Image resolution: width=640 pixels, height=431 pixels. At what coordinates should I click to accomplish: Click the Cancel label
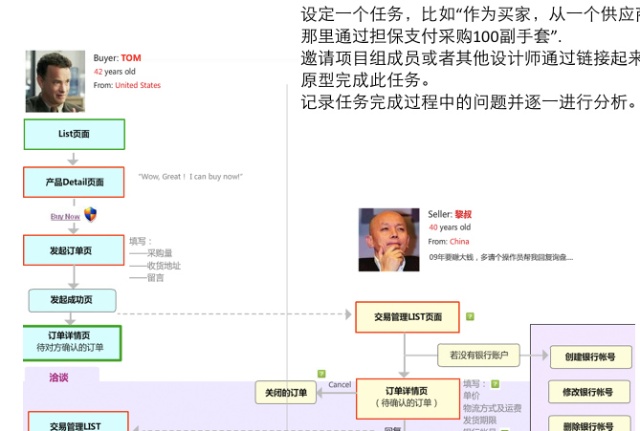click(340, 384)
